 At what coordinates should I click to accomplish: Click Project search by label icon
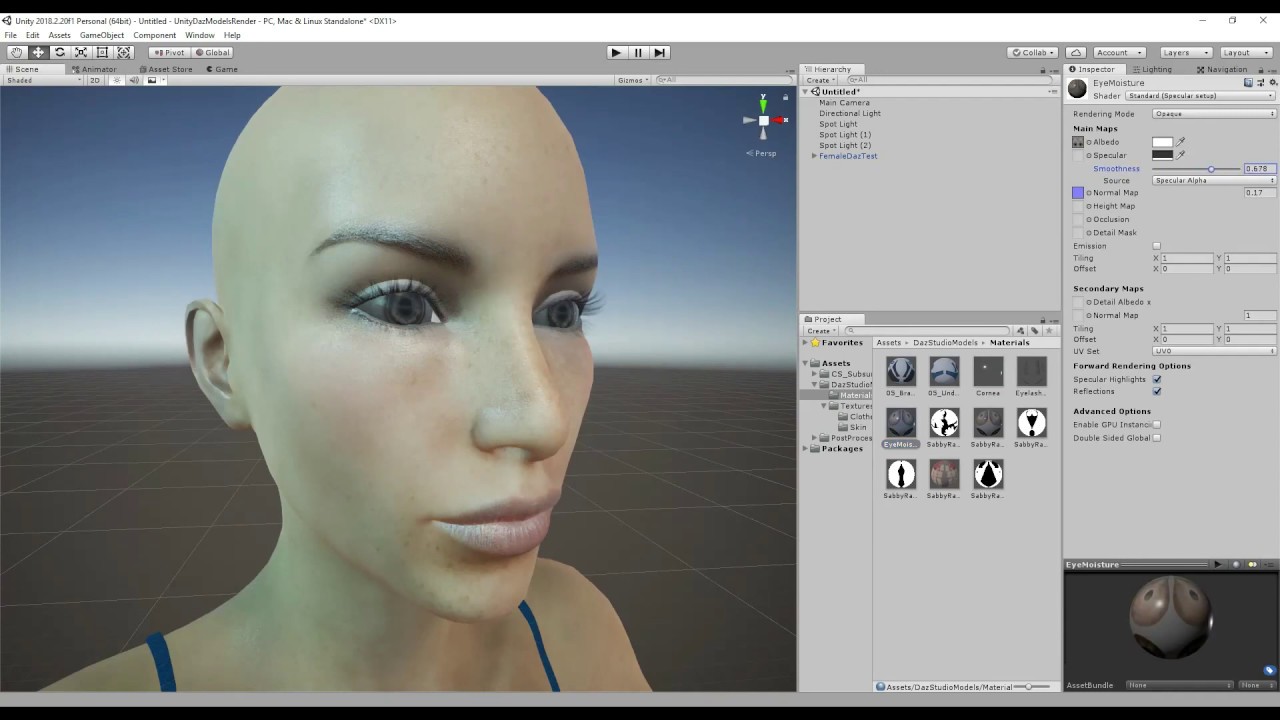(x=1035, y=330)
